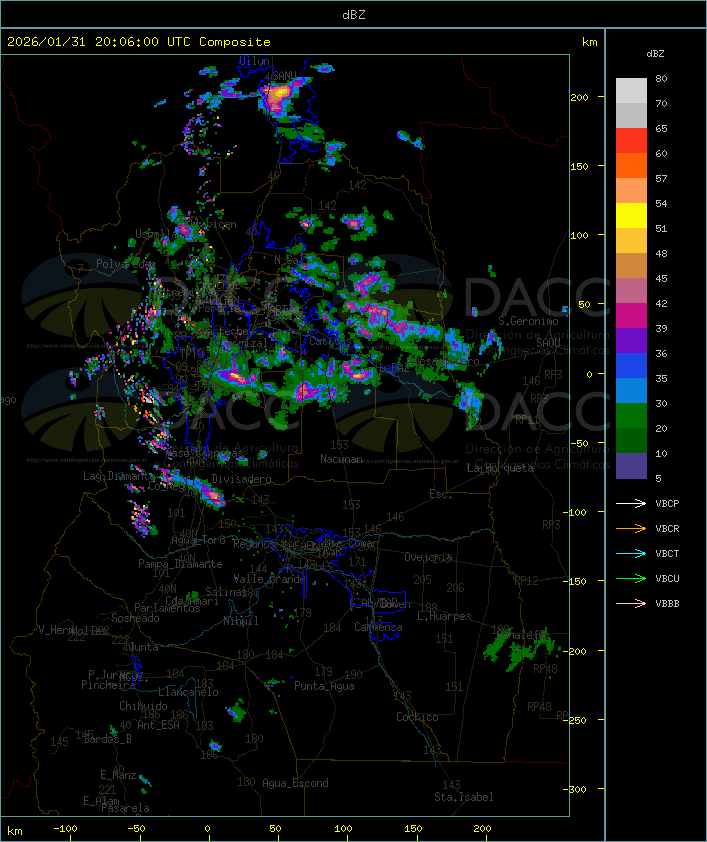This screenshot has height=842, width=707.
Task: Pick the magenta 39-42 dBZ legend color
Action: 631,316
